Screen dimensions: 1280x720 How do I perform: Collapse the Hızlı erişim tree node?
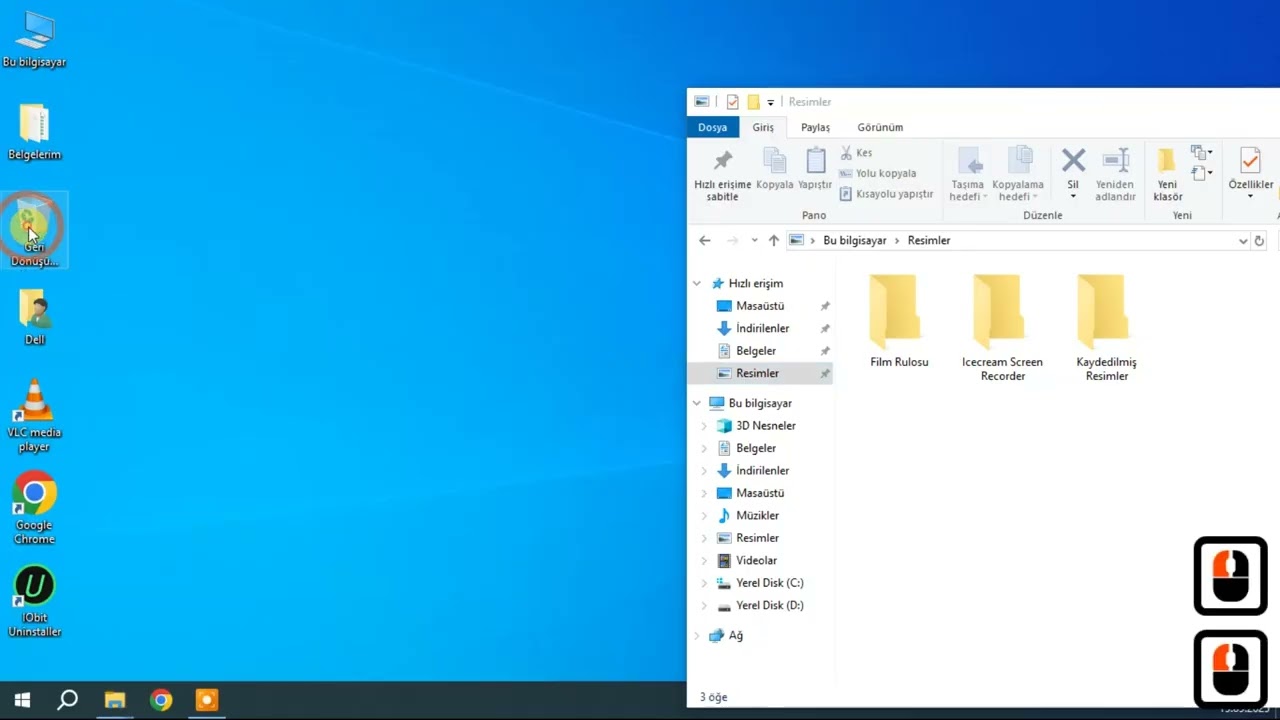[x=697, y=284]
